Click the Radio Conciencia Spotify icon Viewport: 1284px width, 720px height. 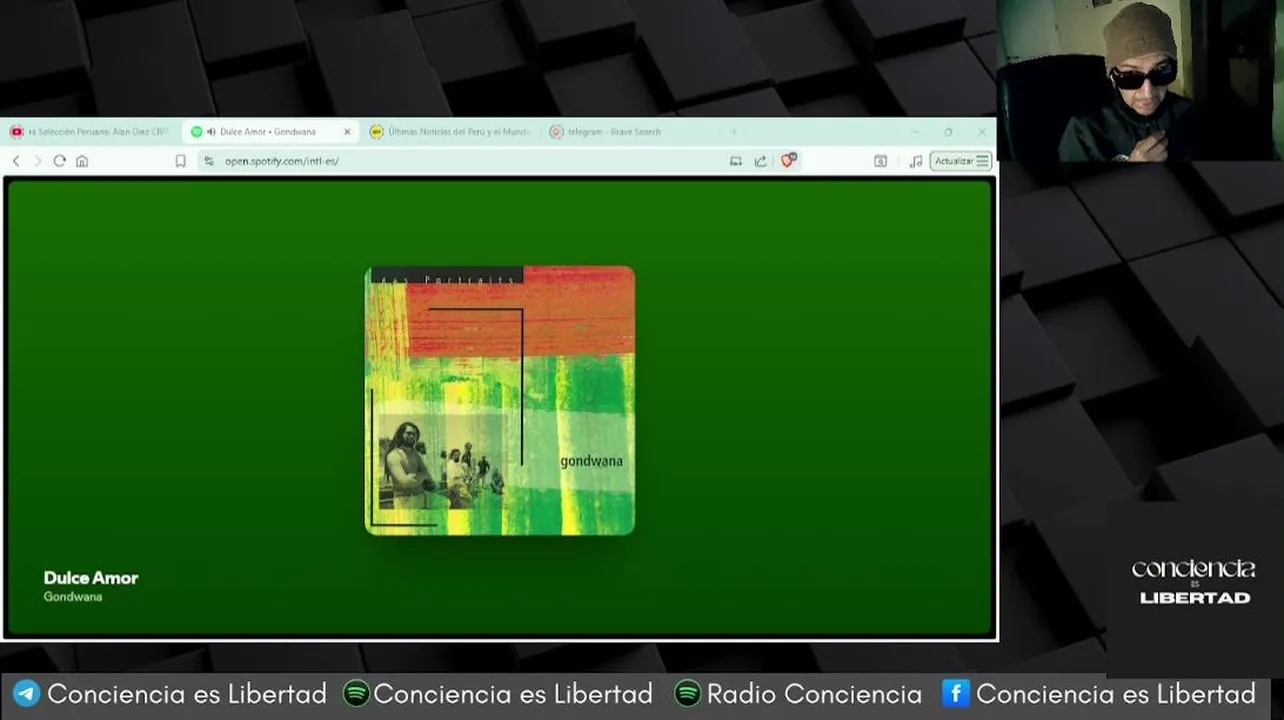pyautogui.click(x=687, y=693)
